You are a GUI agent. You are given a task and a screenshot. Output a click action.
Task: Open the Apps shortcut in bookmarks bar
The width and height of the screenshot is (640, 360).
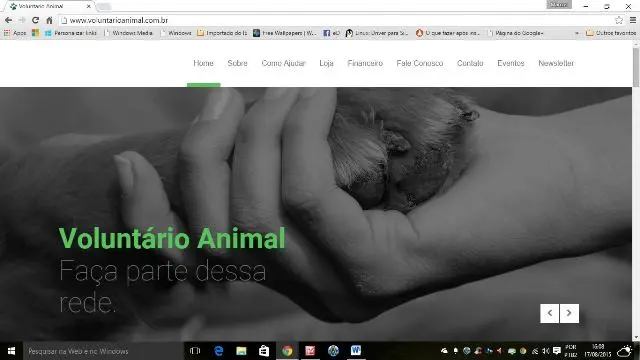point(15,33)
